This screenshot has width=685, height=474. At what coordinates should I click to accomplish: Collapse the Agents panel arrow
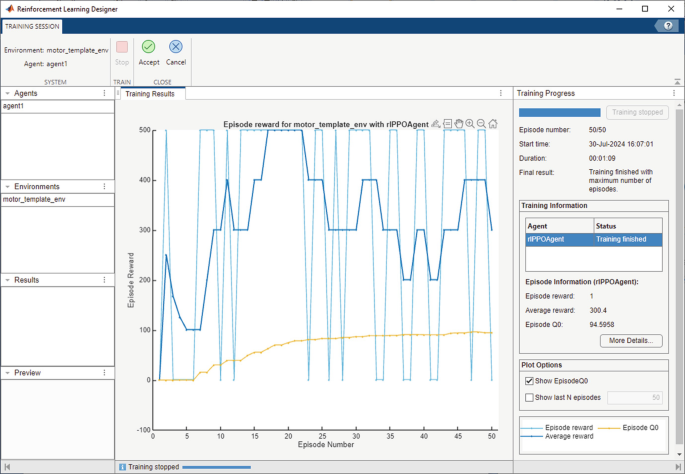click(7, 93)
